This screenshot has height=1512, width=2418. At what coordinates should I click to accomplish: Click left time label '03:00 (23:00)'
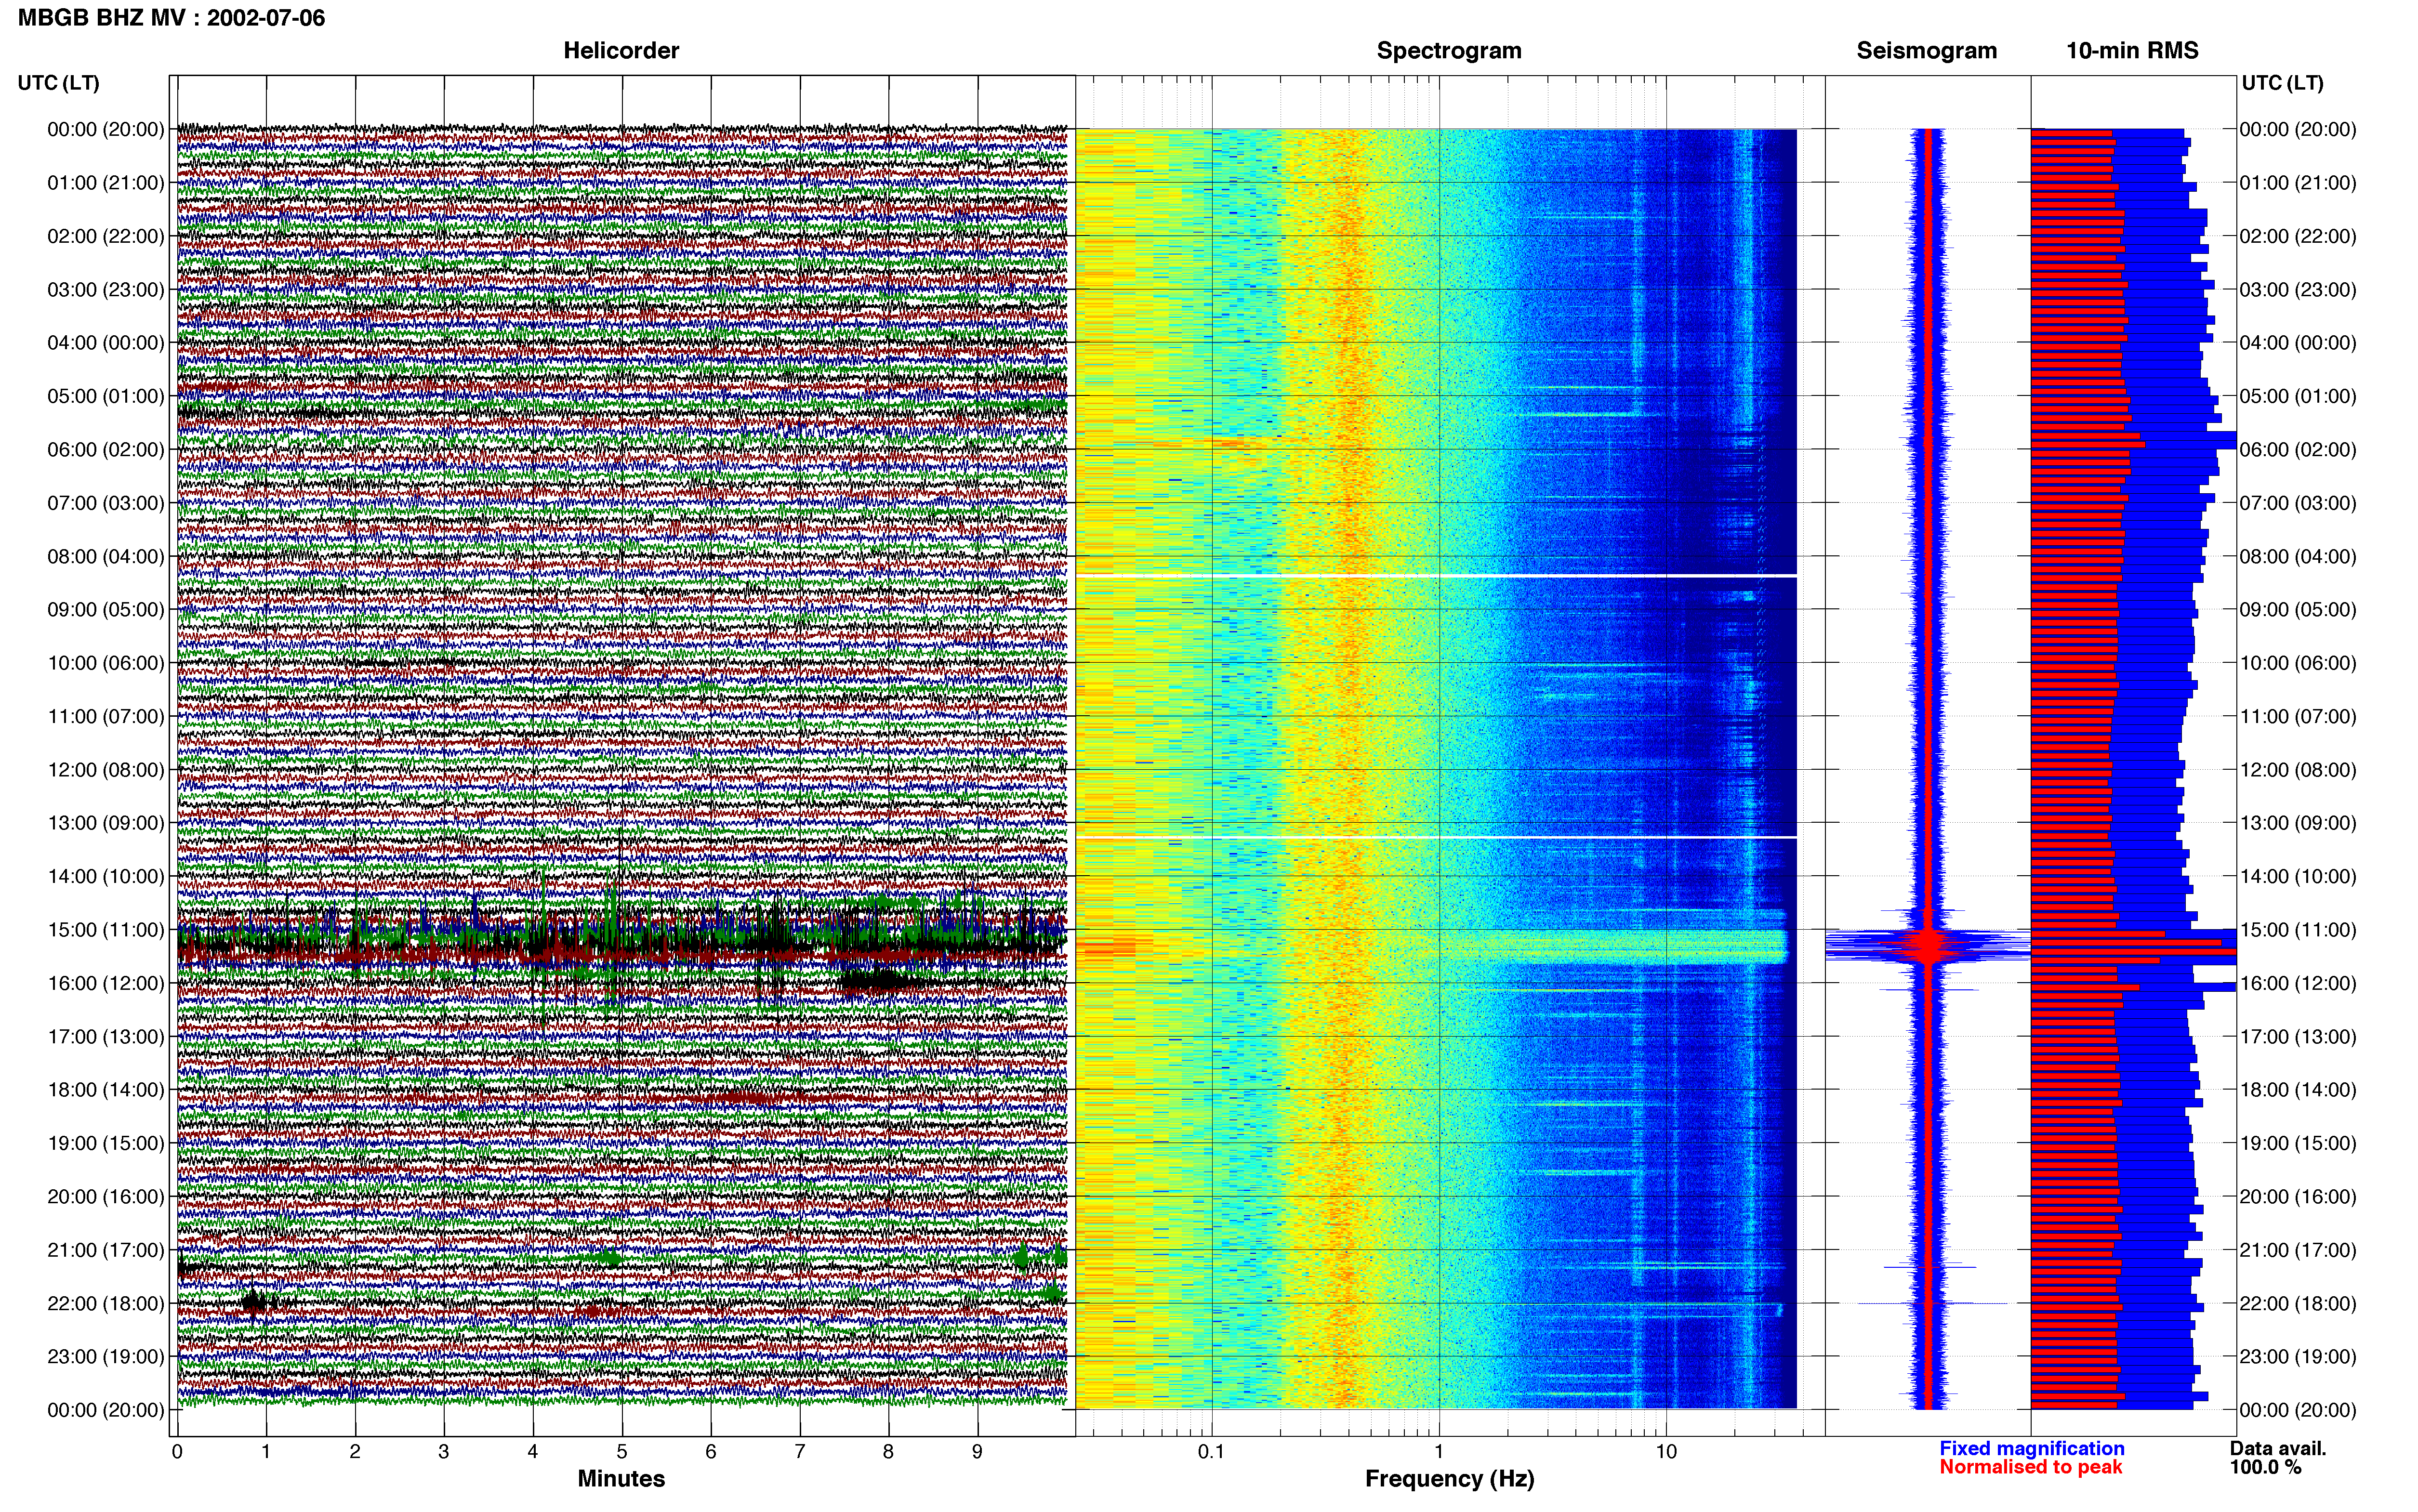(106, 289)
